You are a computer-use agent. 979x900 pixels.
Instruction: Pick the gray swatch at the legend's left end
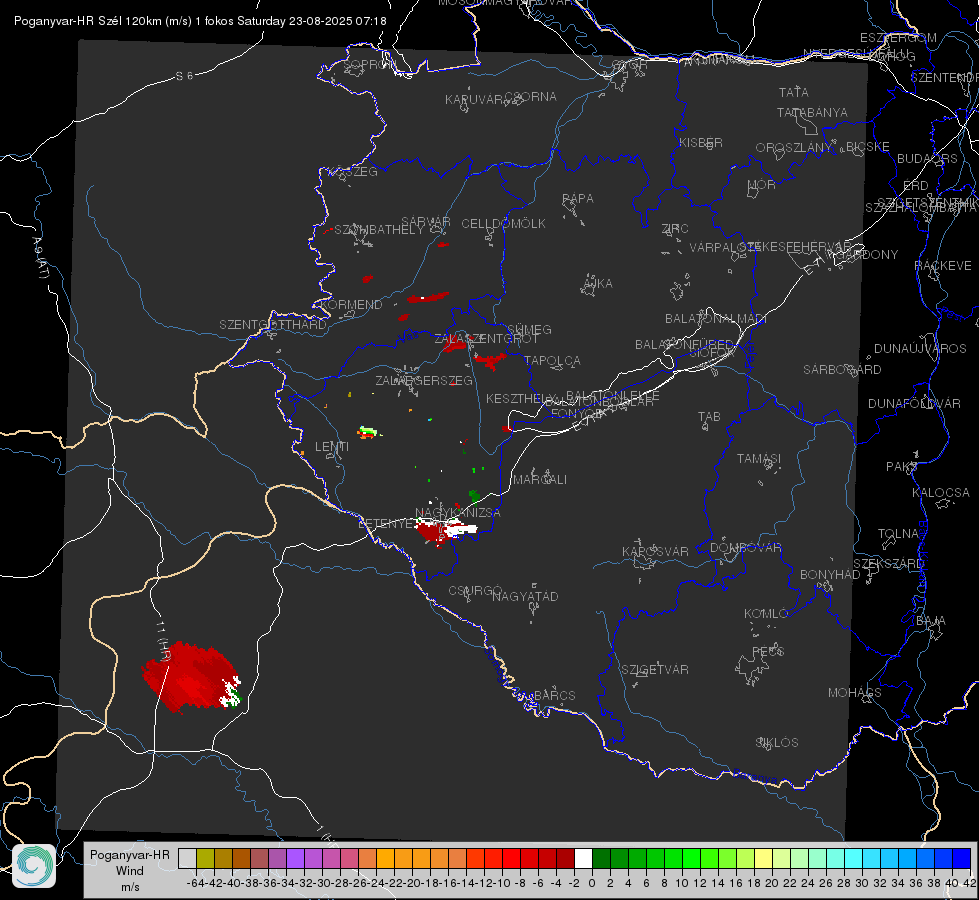pyautogui.click(x=187, y=858)
